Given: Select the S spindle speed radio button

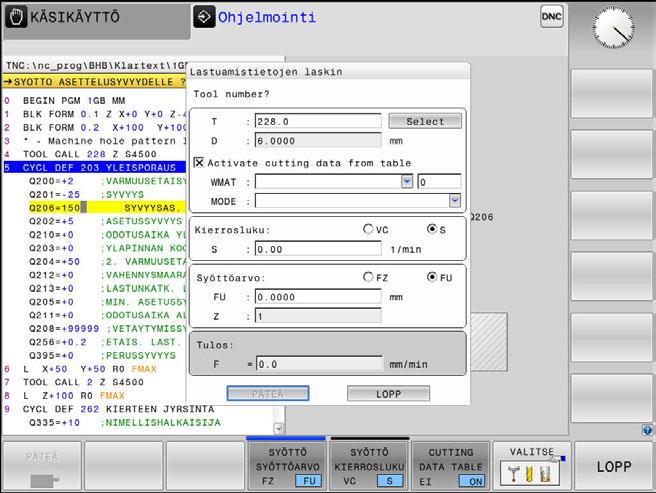Looking at the screenshot, I should click(x=432, y=229).
